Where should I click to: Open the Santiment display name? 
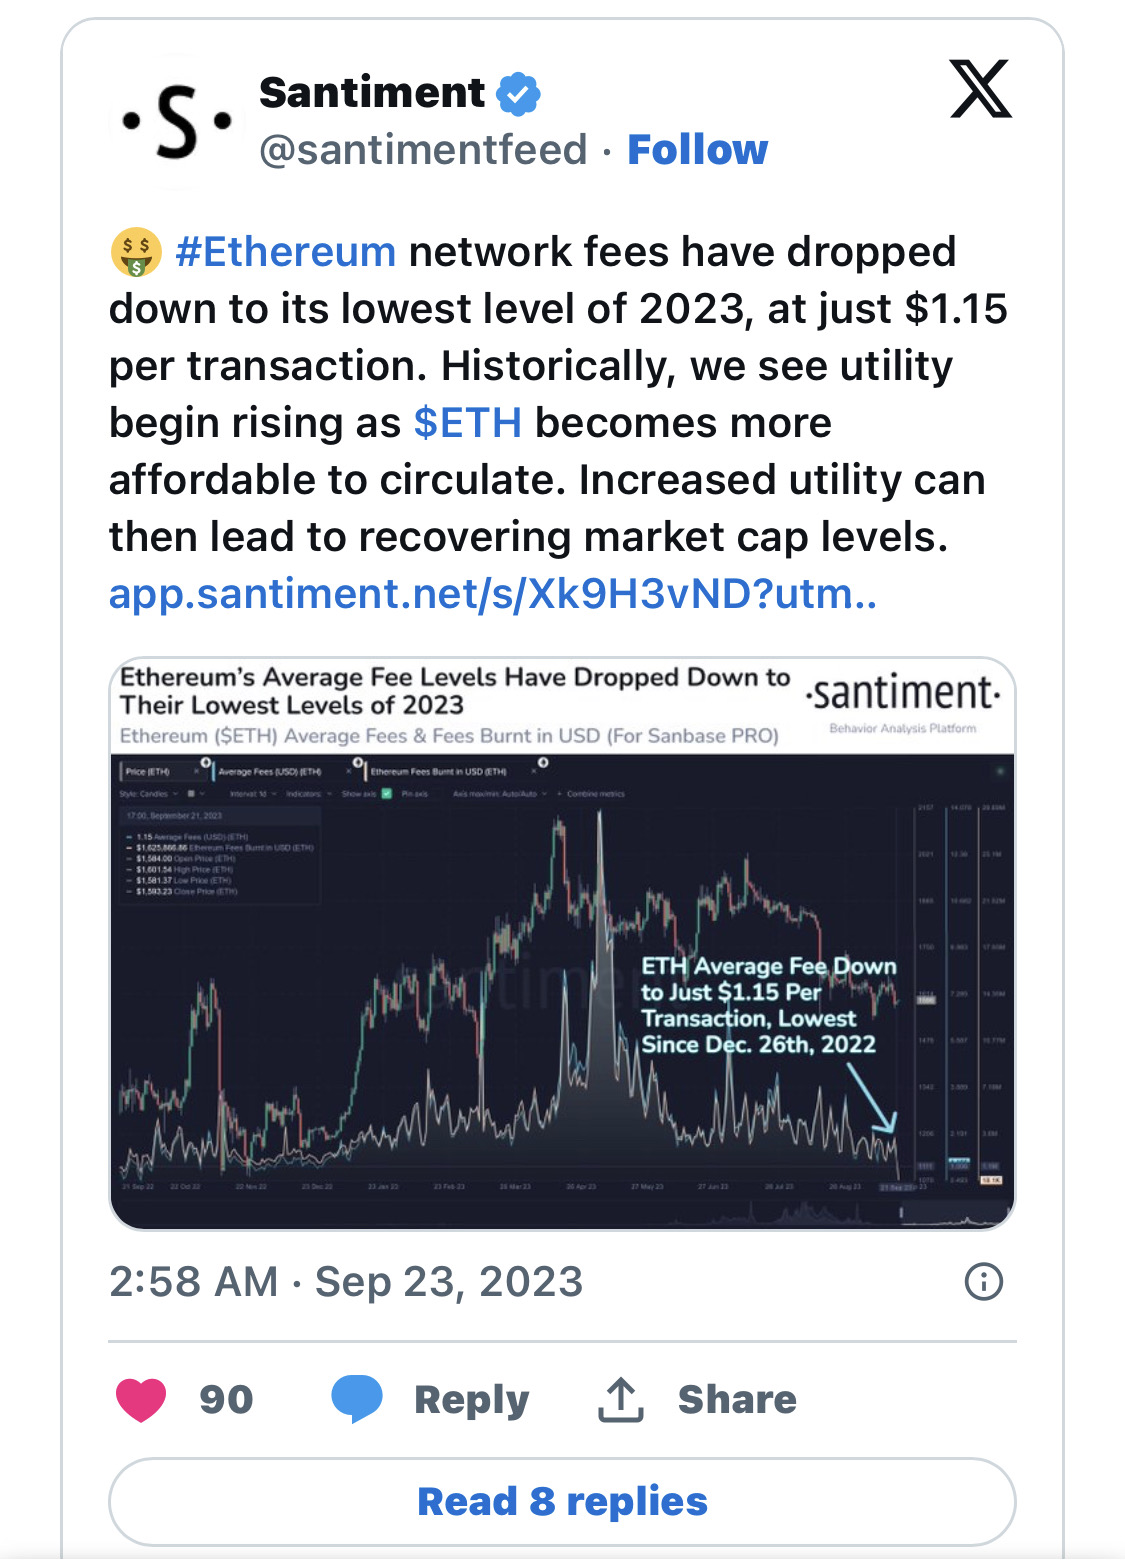(372, 93)
